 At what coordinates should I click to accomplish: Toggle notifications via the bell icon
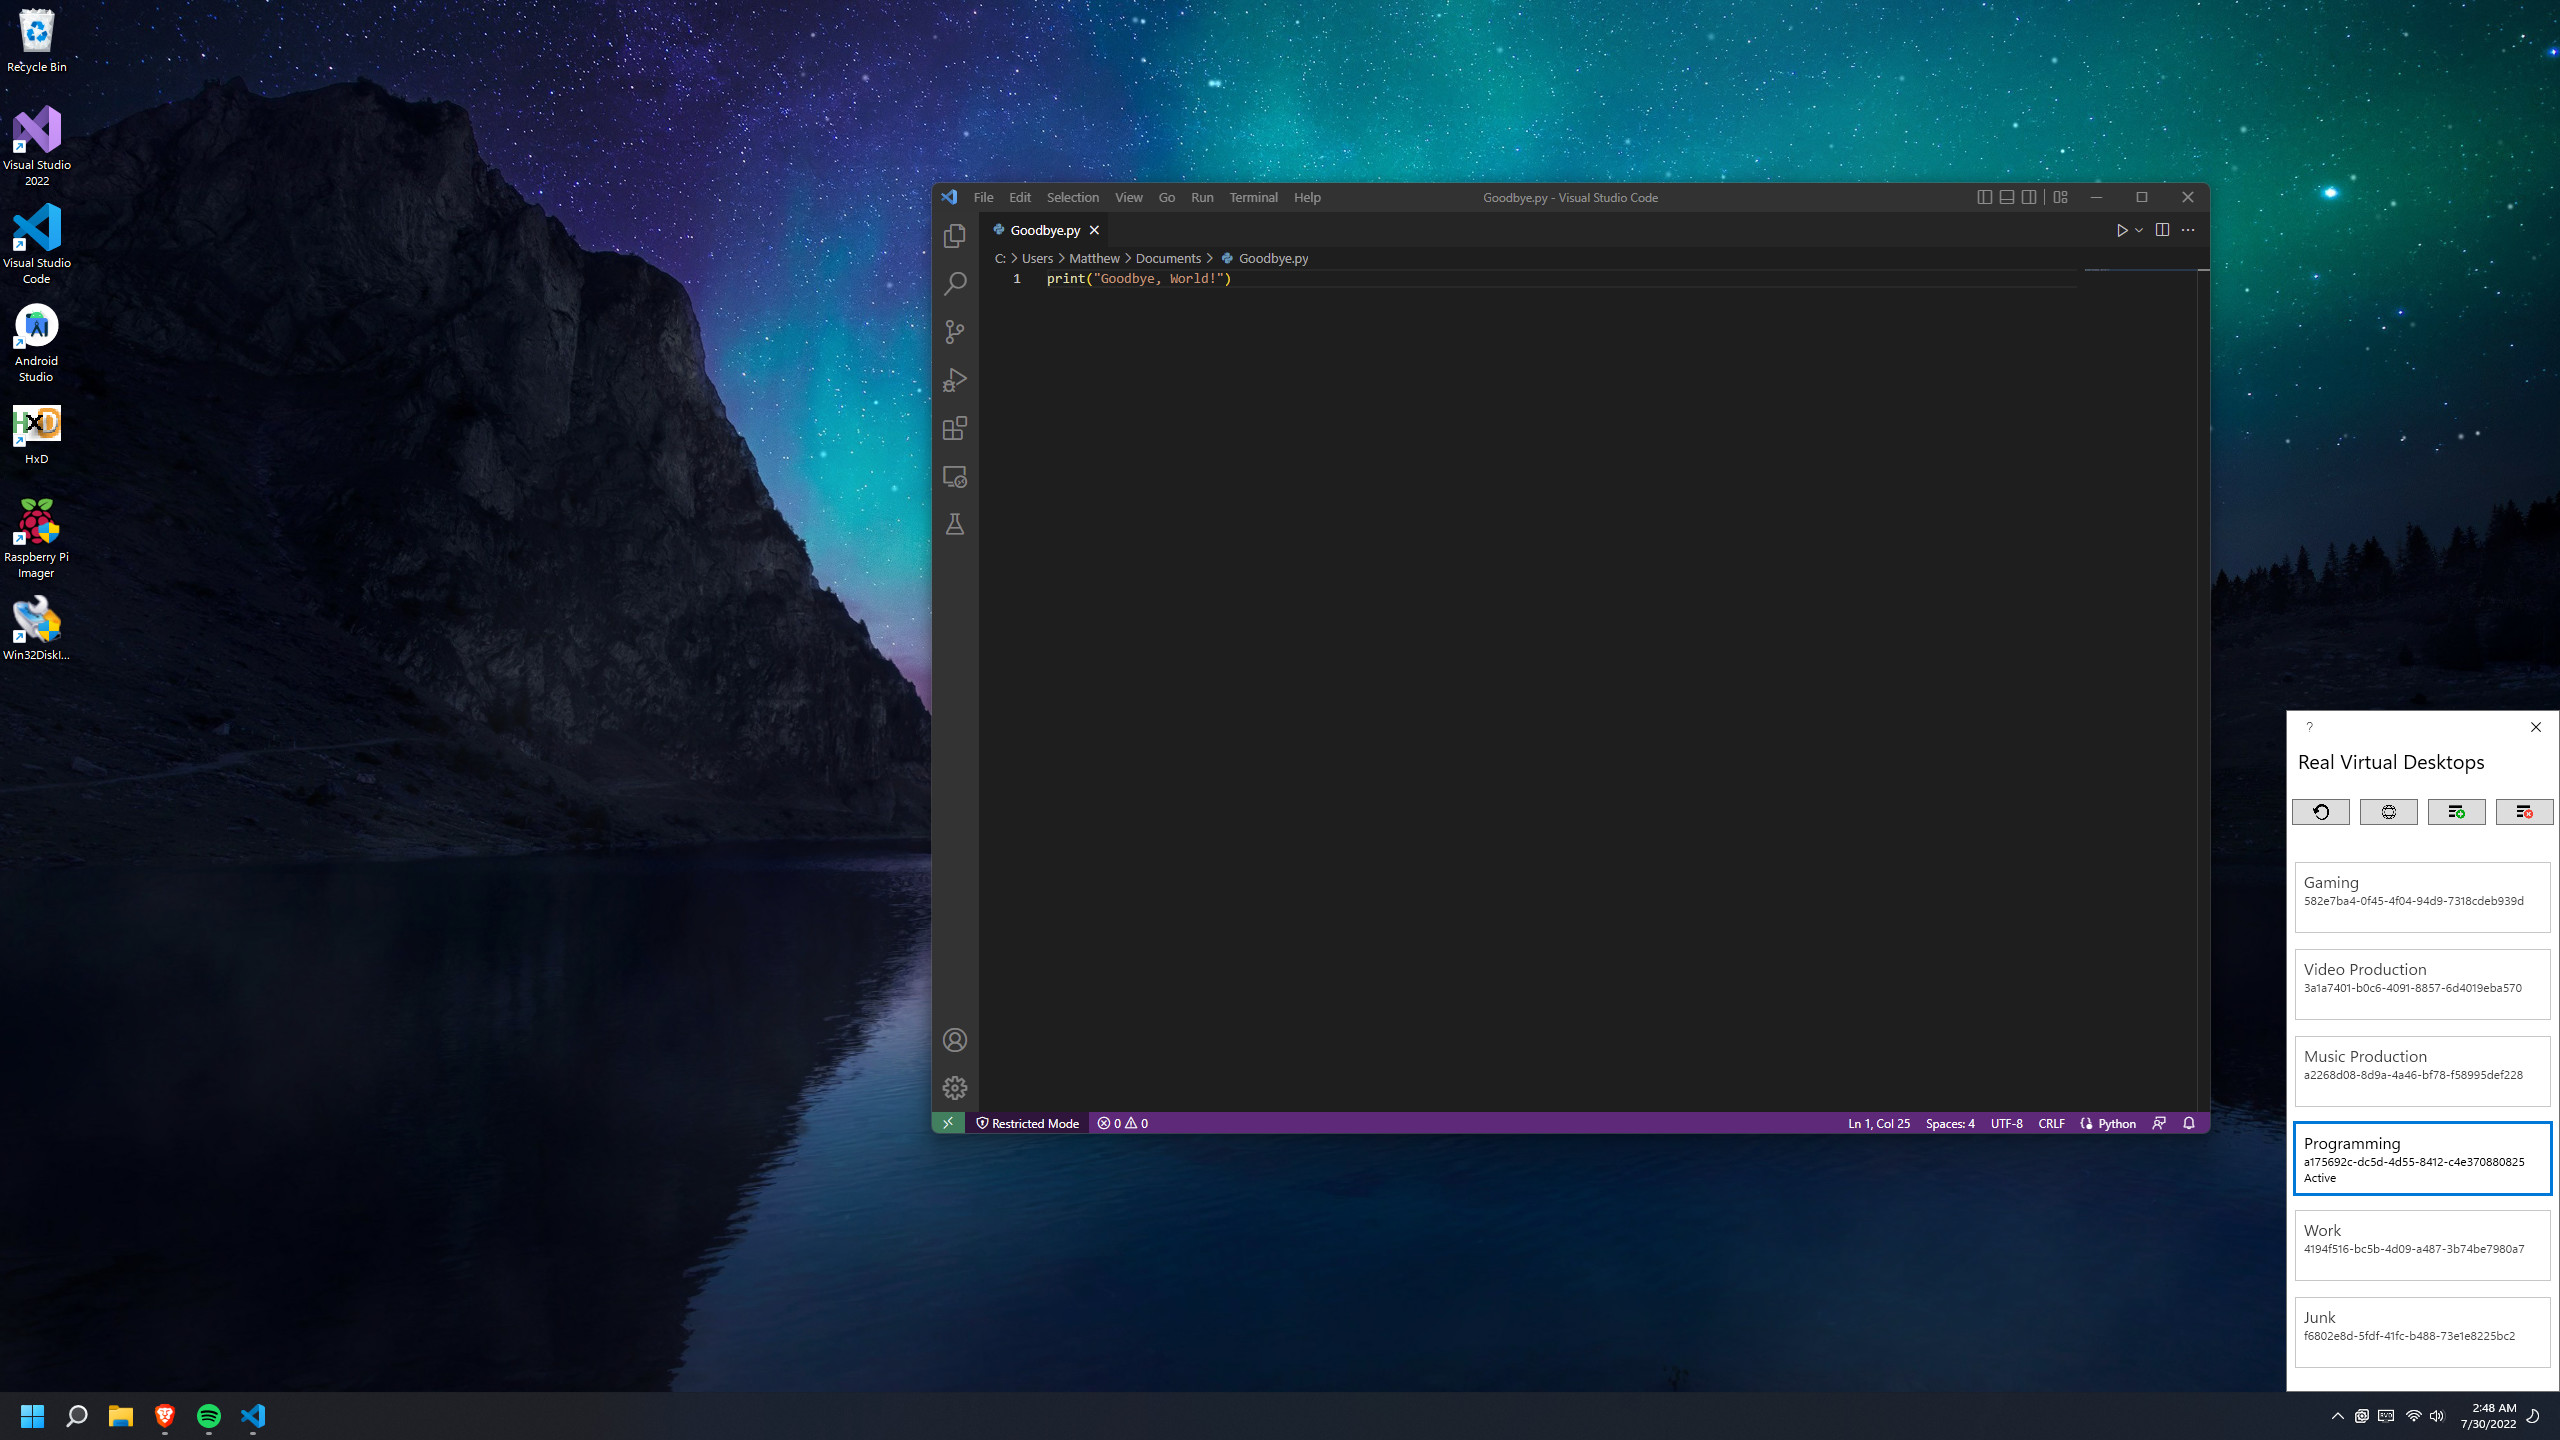(x=2189, y=1123)
